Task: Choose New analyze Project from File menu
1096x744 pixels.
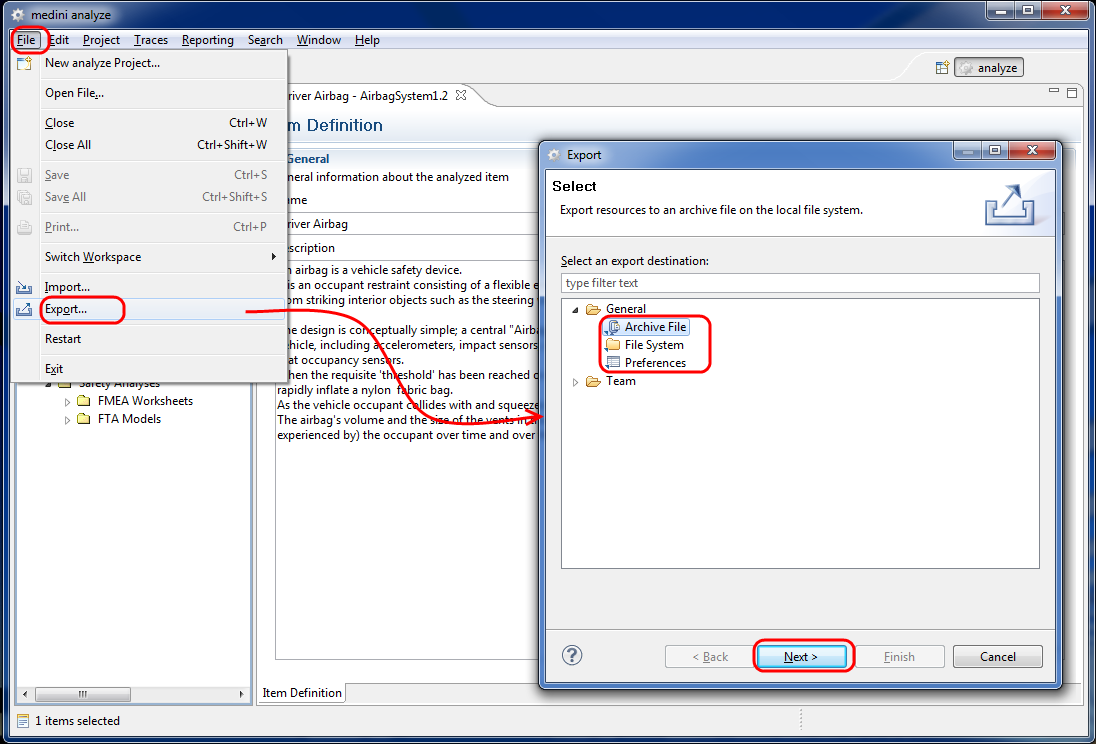Action: pyautogui.click(x=150, y=63)
